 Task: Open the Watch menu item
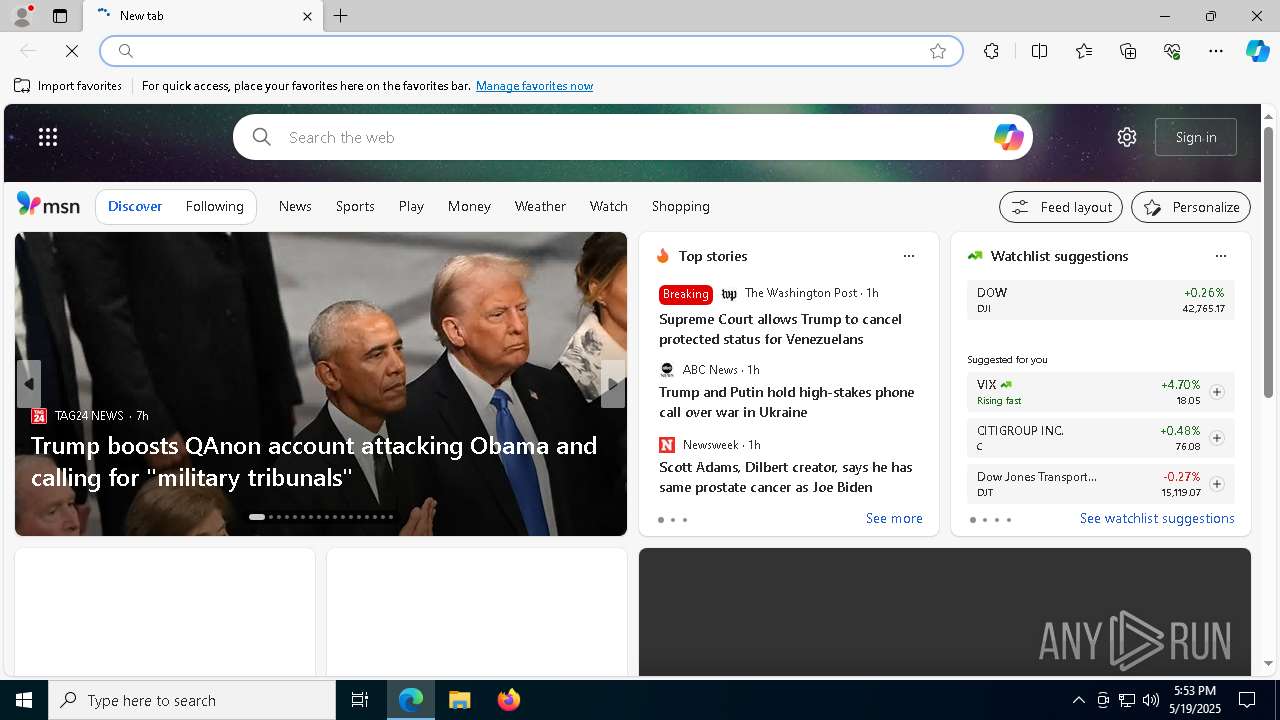608,206
